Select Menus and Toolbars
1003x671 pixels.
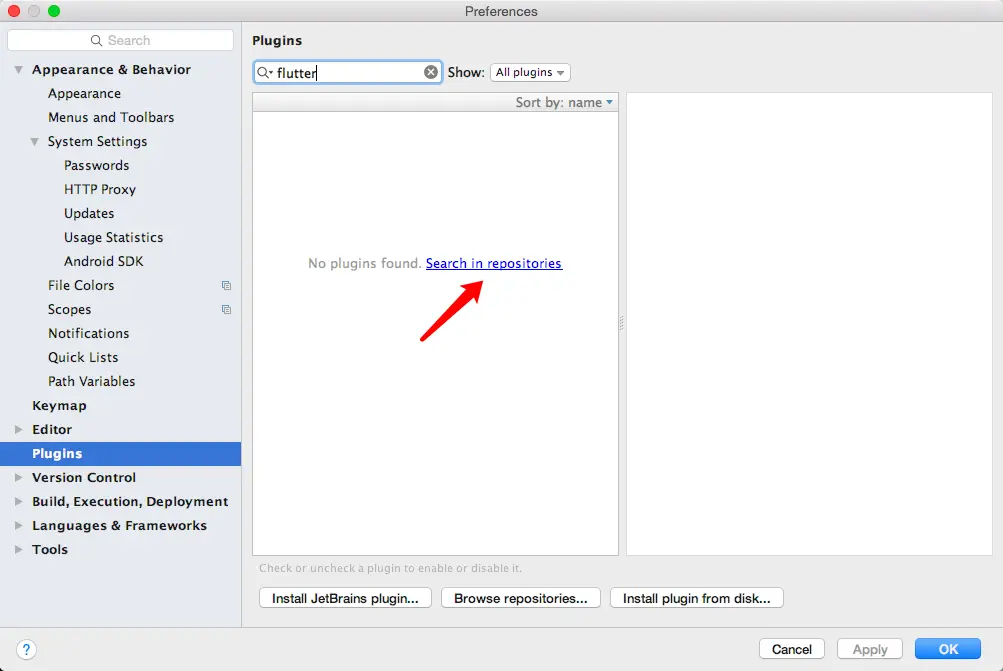coord(111,117)
